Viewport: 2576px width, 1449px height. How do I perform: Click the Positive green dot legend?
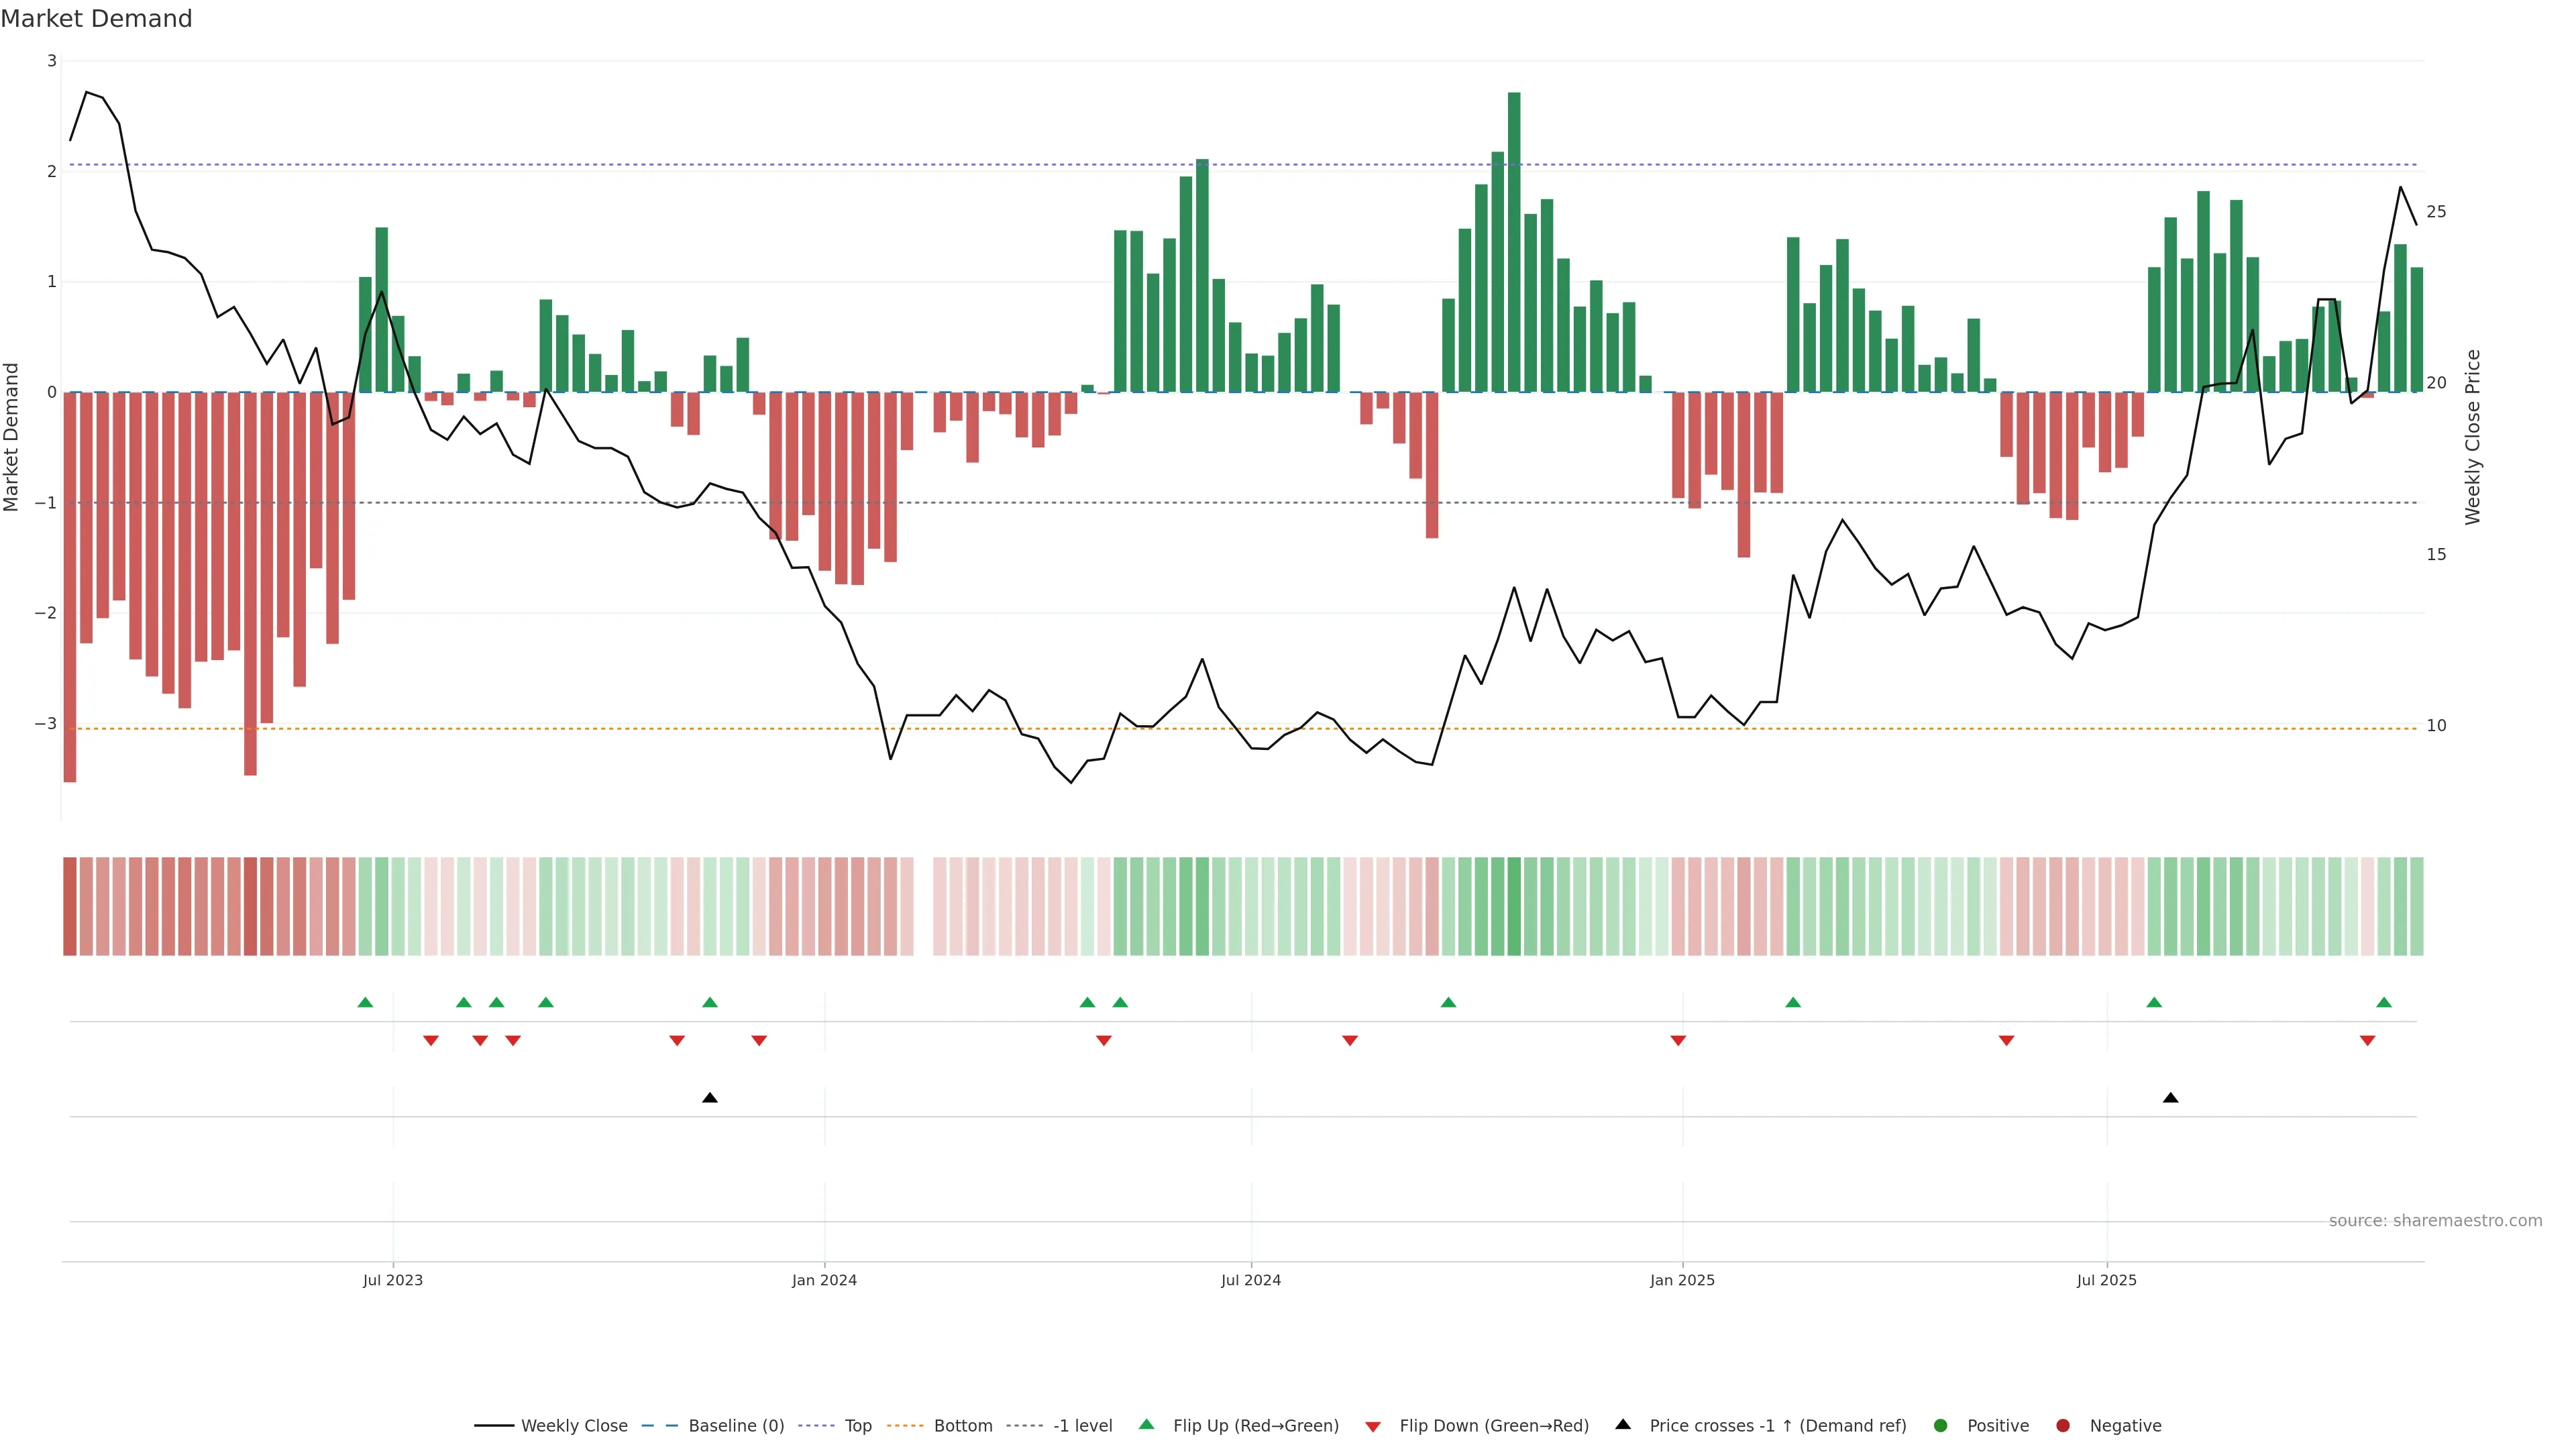coord(1941,1425)
